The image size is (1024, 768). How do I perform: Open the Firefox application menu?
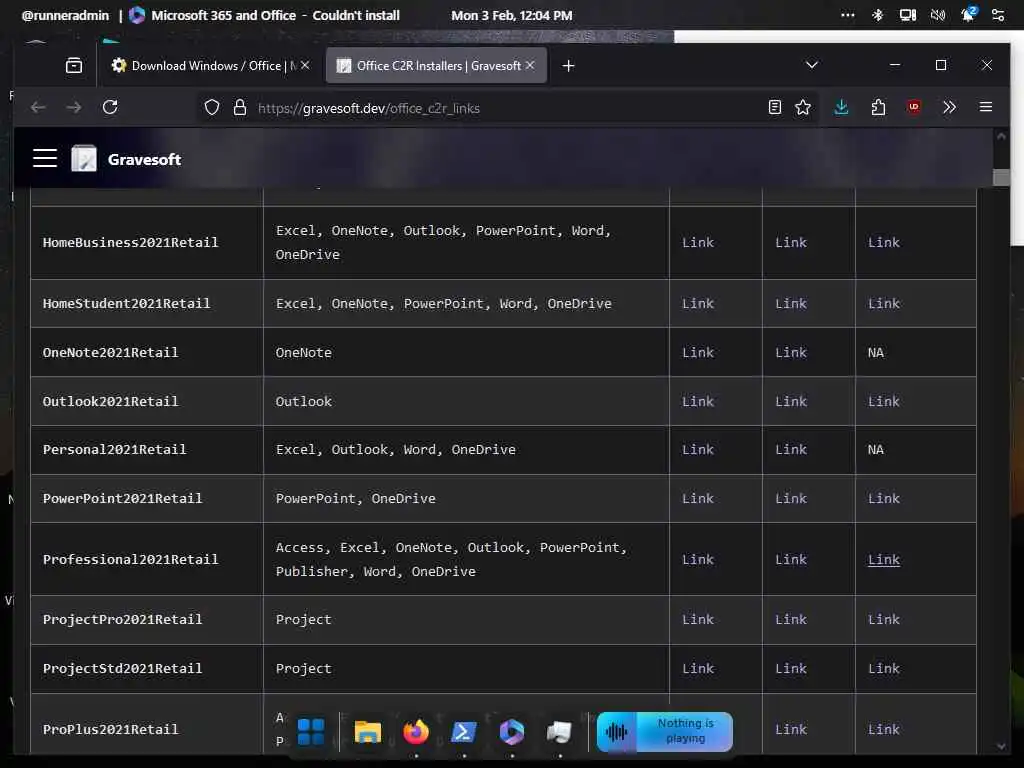[985, 107]
